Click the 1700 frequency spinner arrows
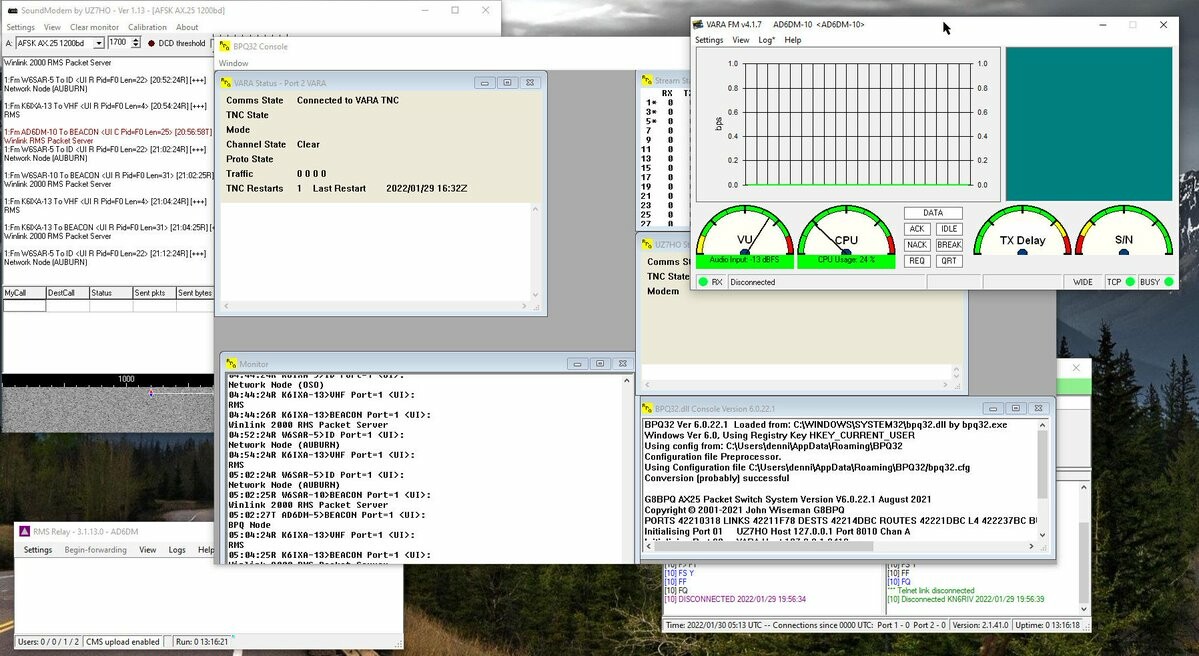This screenshot has width=1199, height=656. (135, 43)
